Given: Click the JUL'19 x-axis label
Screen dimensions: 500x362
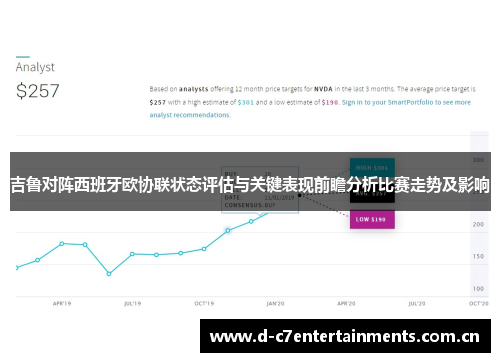Looking at the screenshot, I should click(133, 303).
